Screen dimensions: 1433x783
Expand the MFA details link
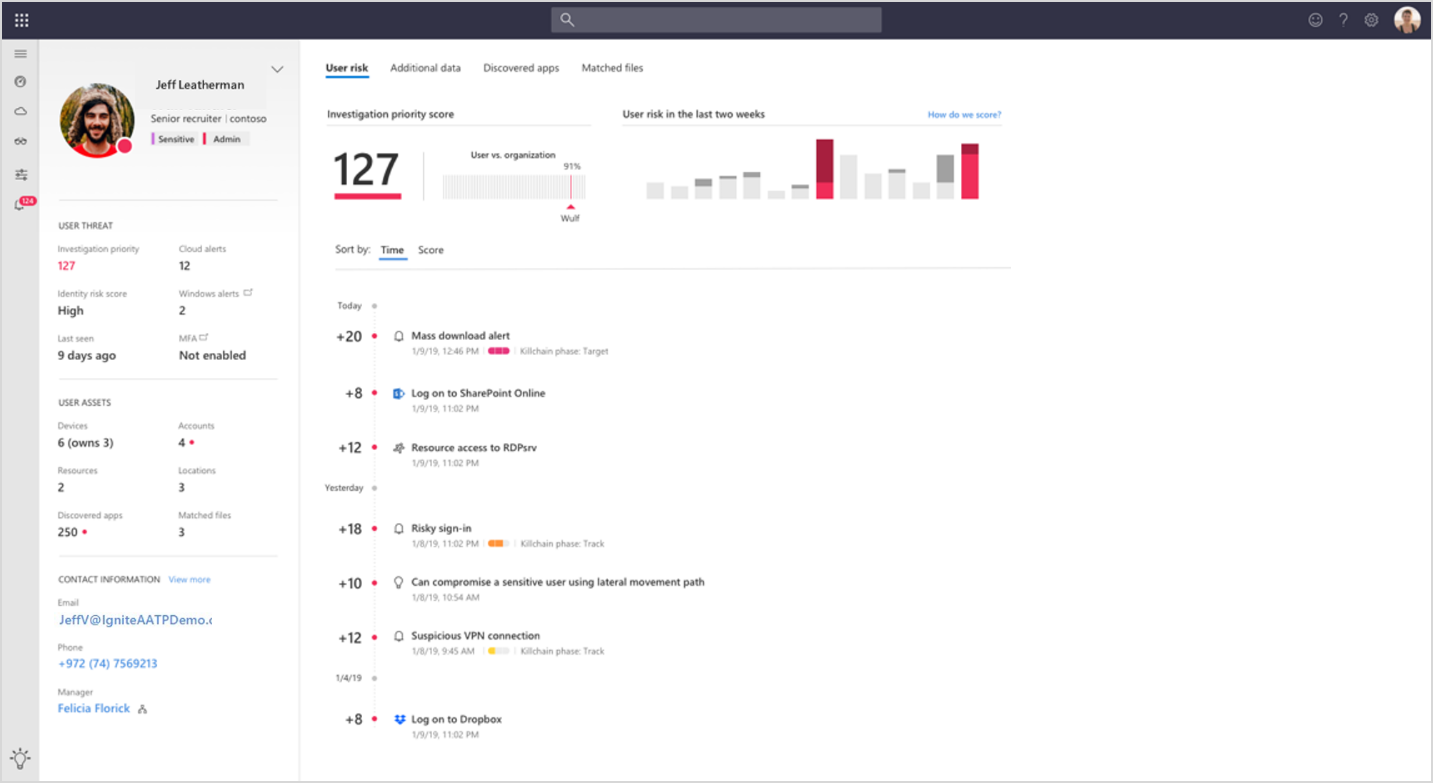(x=202, y=335)
